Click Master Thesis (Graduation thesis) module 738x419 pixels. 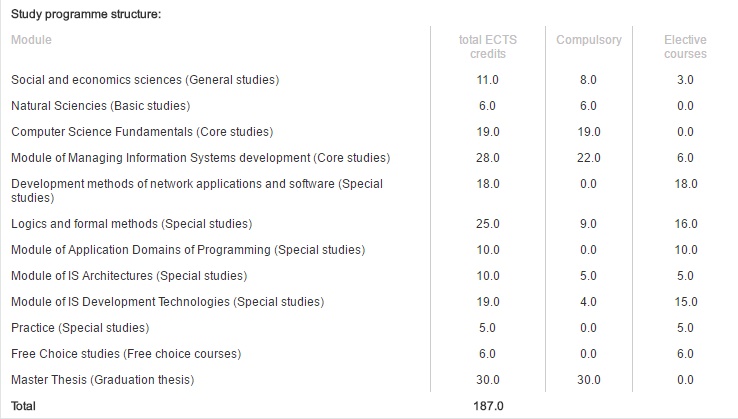click(103, 379)
